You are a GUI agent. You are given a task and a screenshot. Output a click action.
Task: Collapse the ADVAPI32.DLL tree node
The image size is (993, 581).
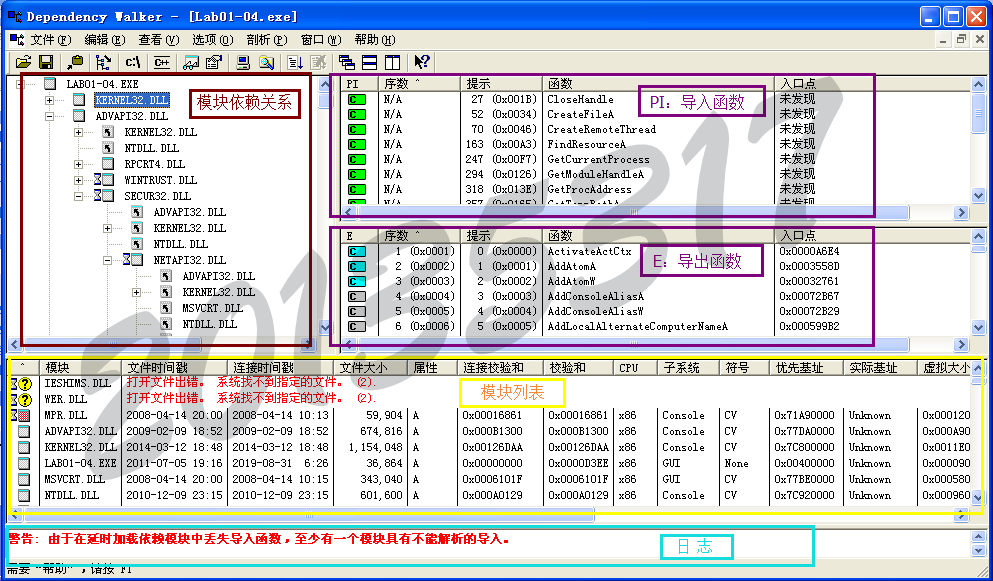[50, 116]
